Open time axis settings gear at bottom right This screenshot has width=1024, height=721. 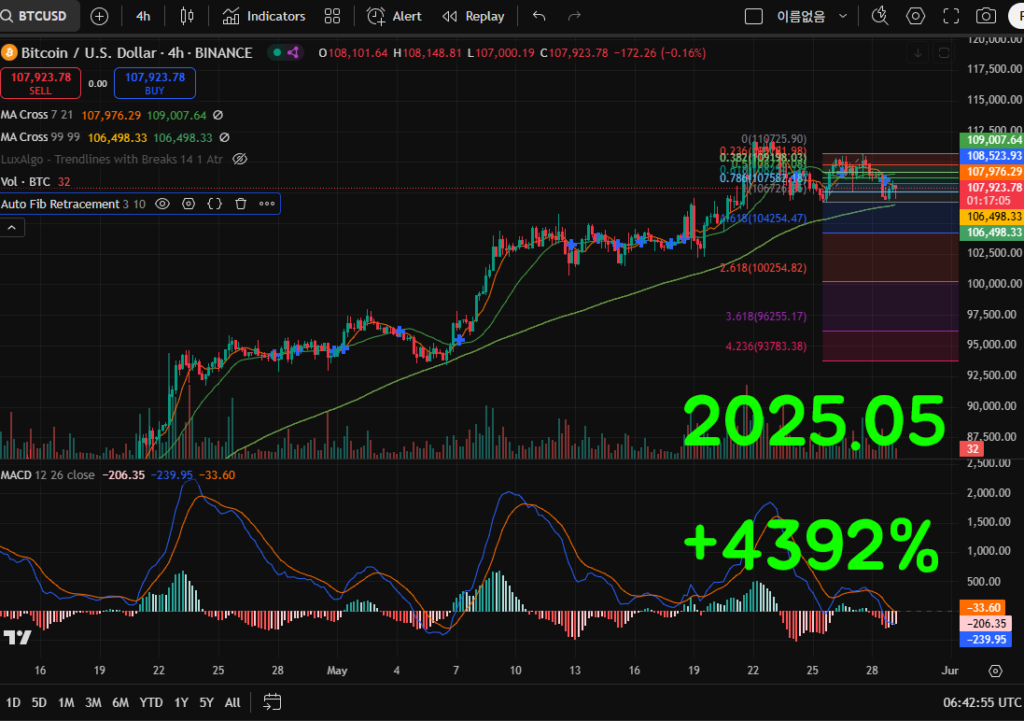click(x=995, y=671)
